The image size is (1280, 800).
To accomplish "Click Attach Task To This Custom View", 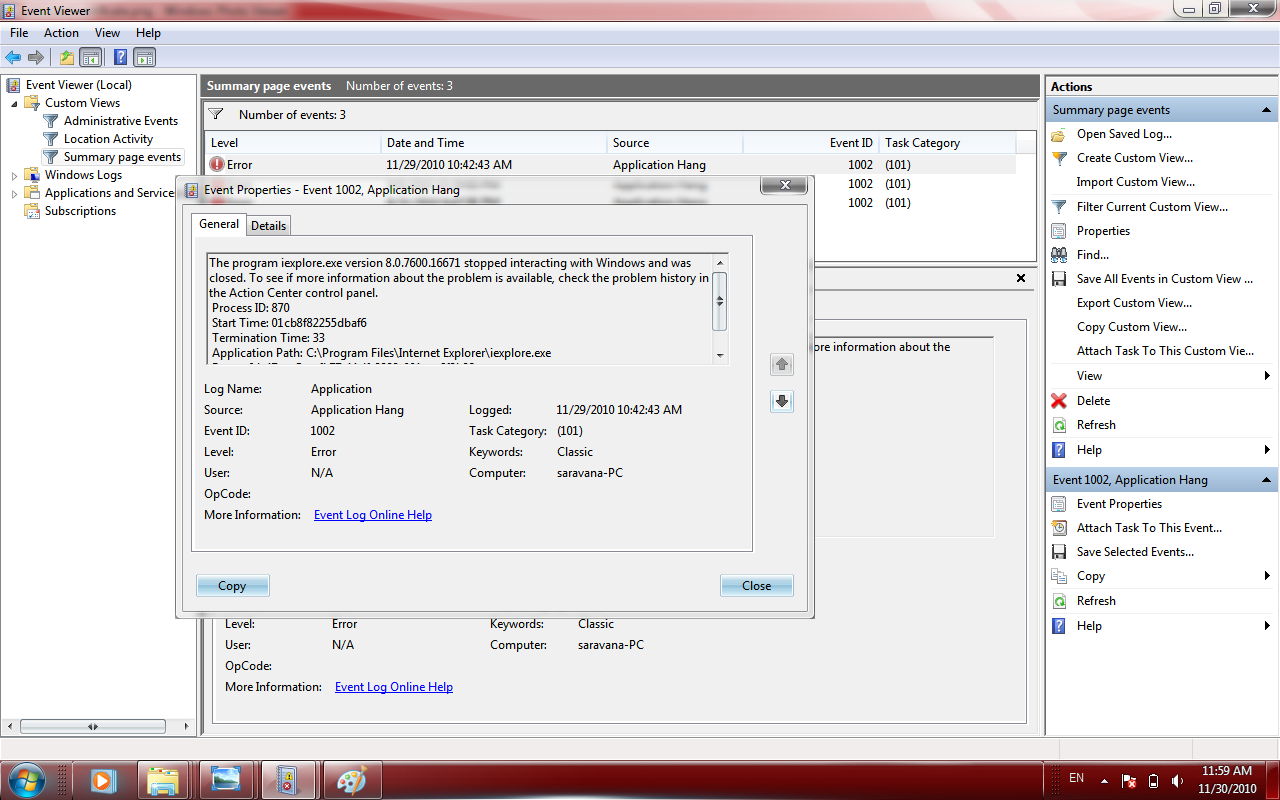I will pos(1165,351).
